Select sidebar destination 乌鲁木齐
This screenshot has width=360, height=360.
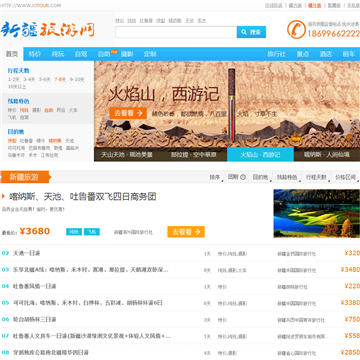click(17, 155)
